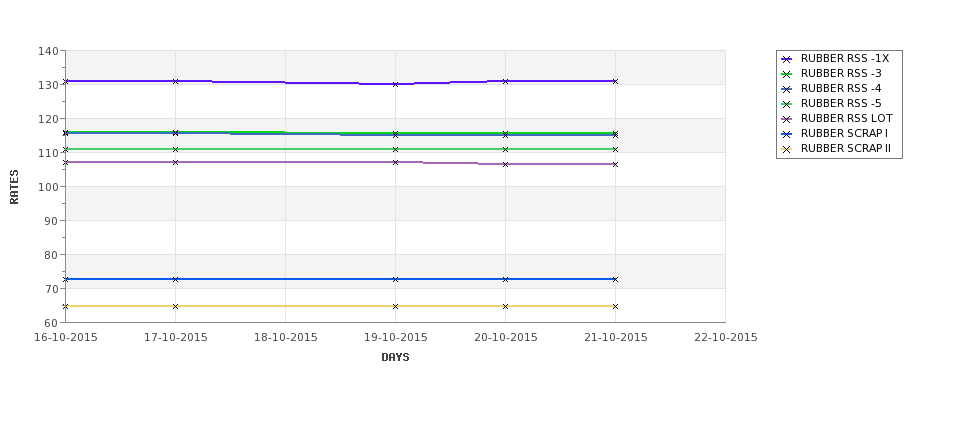This screenshot has height=429, width=975.
Task: Click the RUBBER SCRAP II legend marker
Action: (x=787, y=149)
